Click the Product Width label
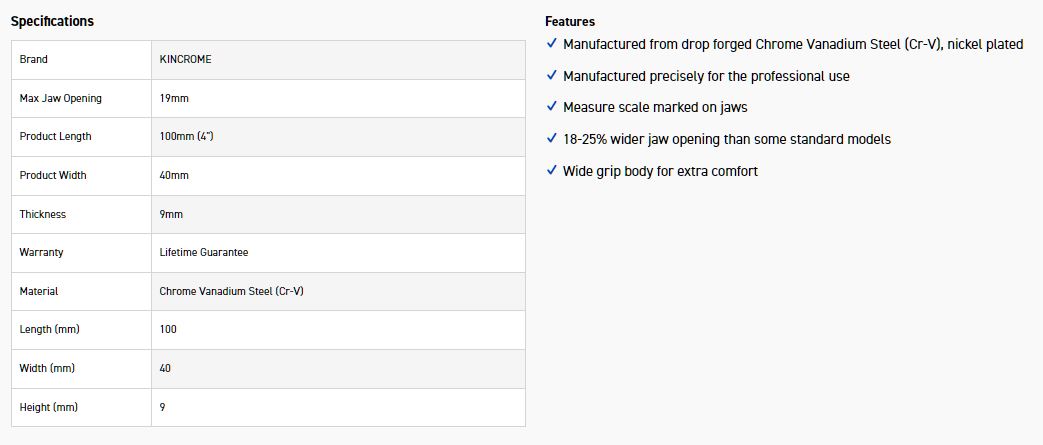The image size is (1043, 445). (53, 175)
